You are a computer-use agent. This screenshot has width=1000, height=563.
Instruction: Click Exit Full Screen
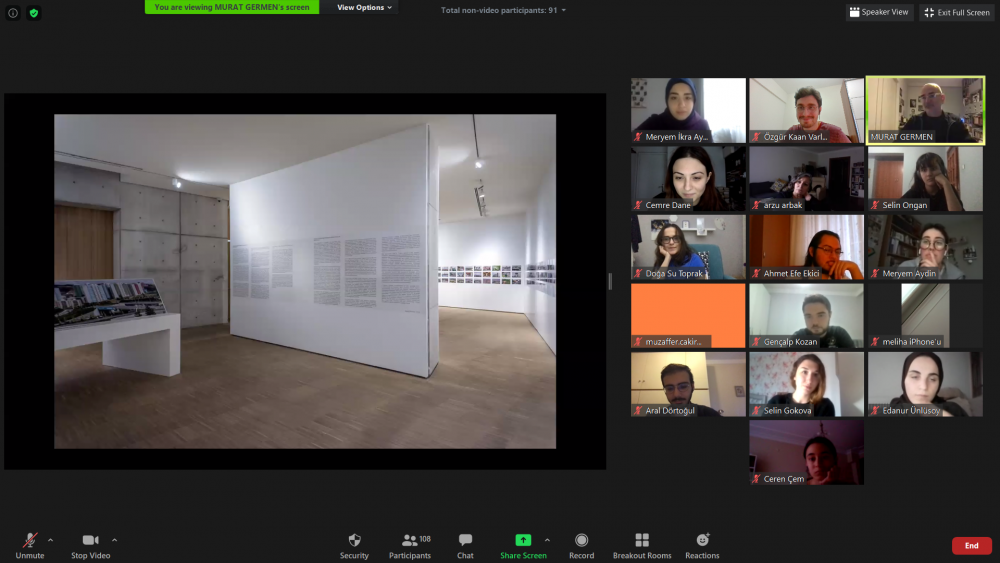coord(956,12)
